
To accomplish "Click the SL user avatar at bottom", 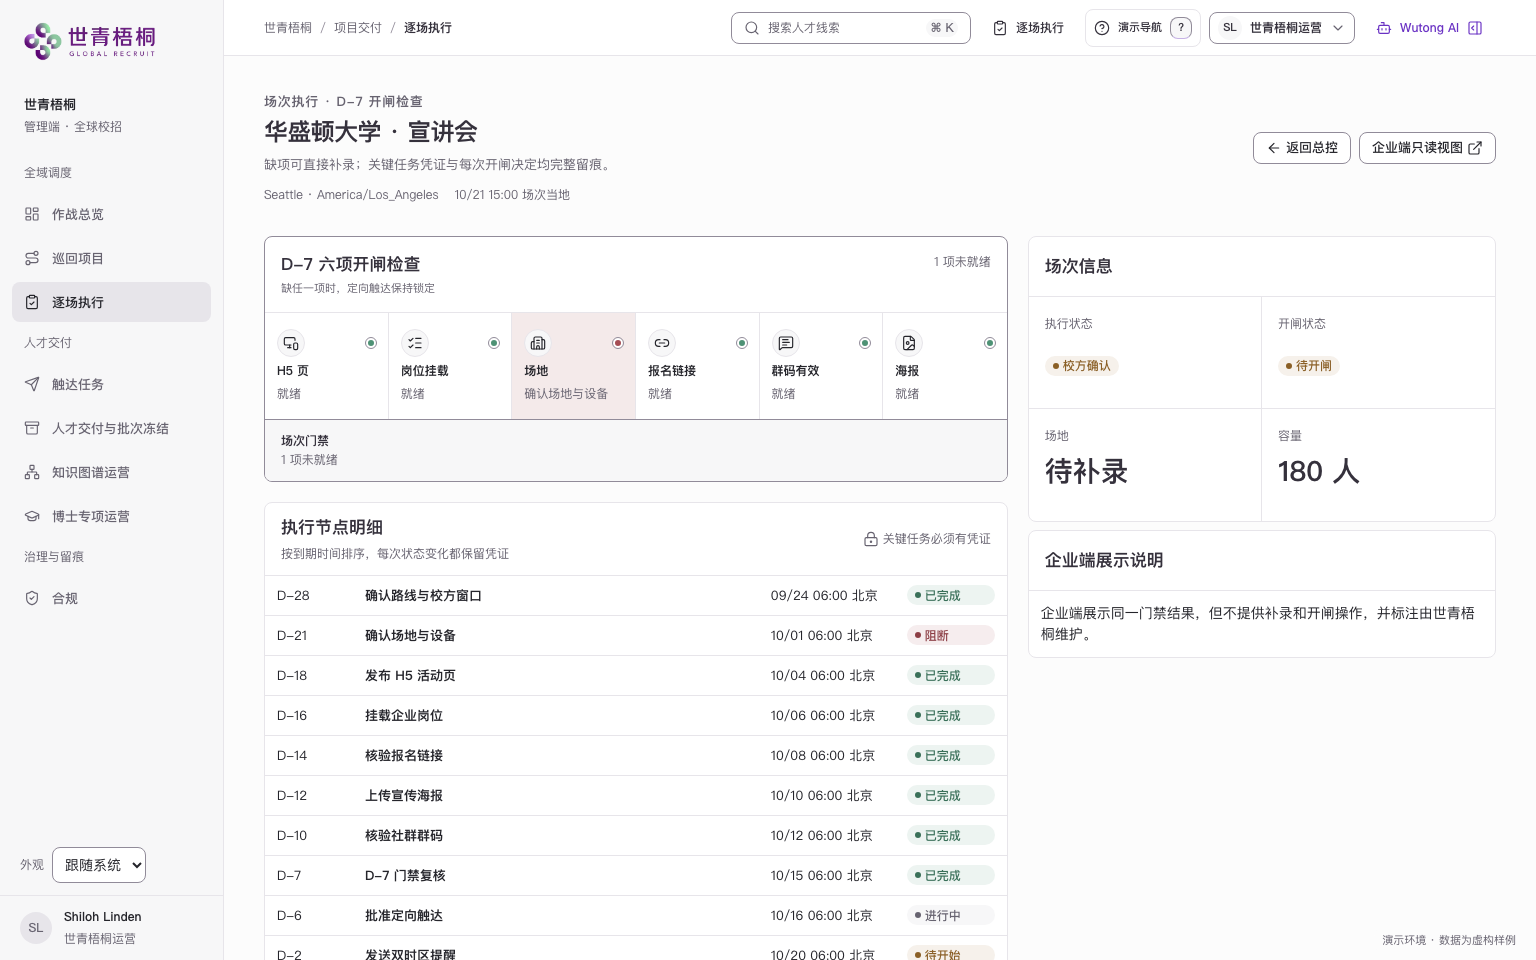I will point(36,928).
